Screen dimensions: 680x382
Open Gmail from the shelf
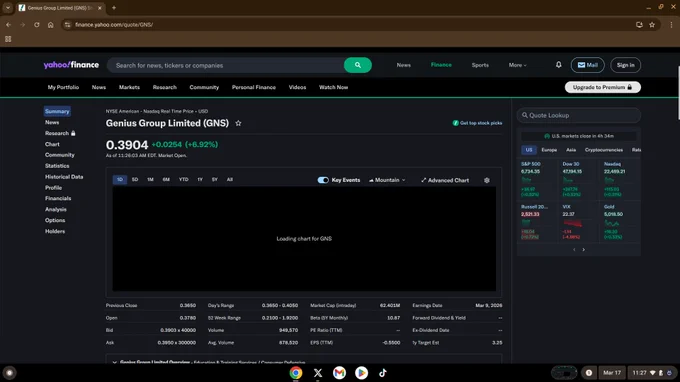(340, 372)
